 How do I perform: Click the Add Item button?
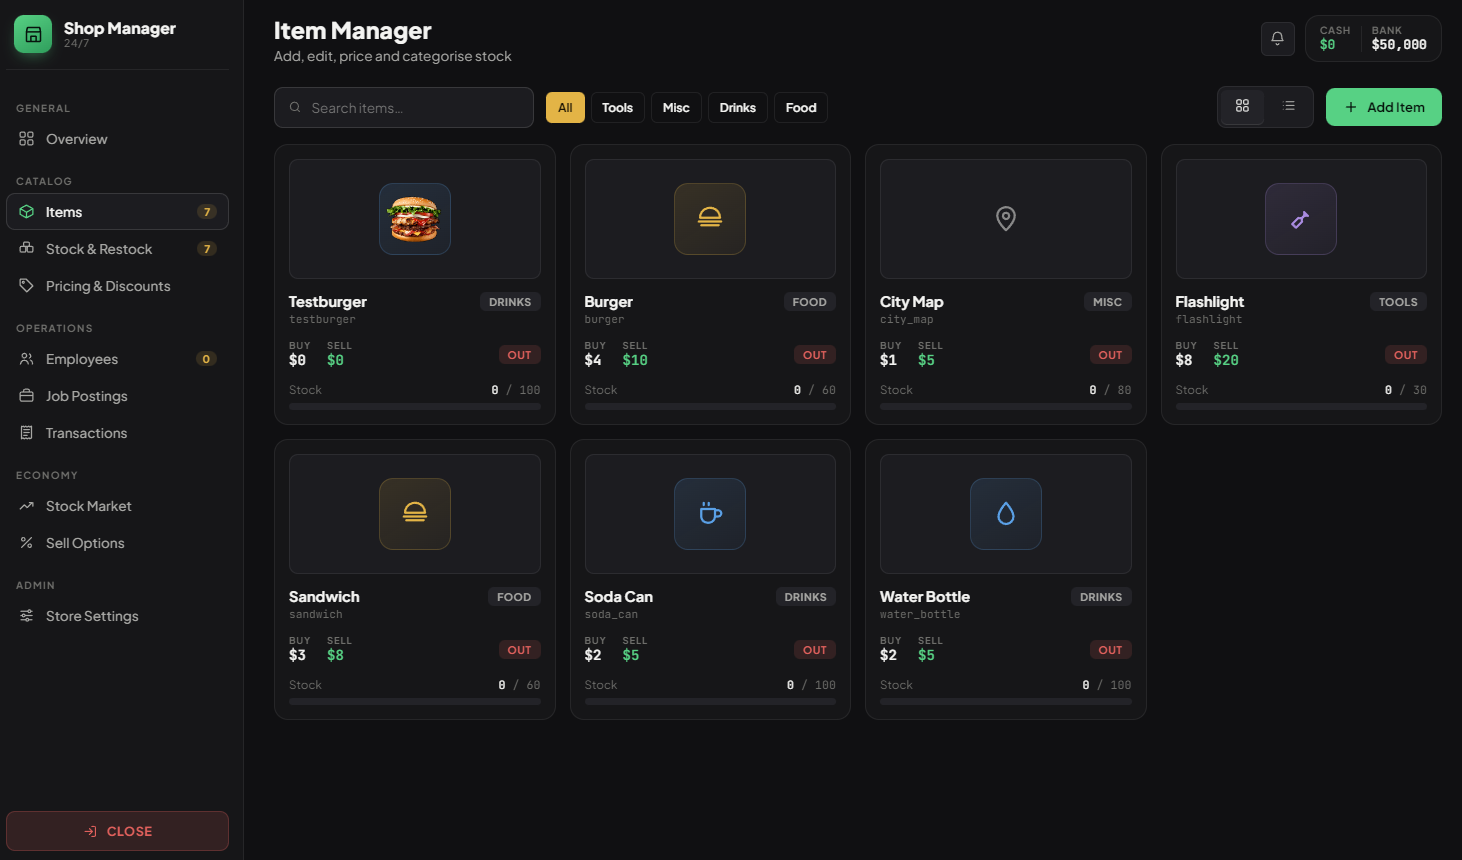(x=1384, y=107)
